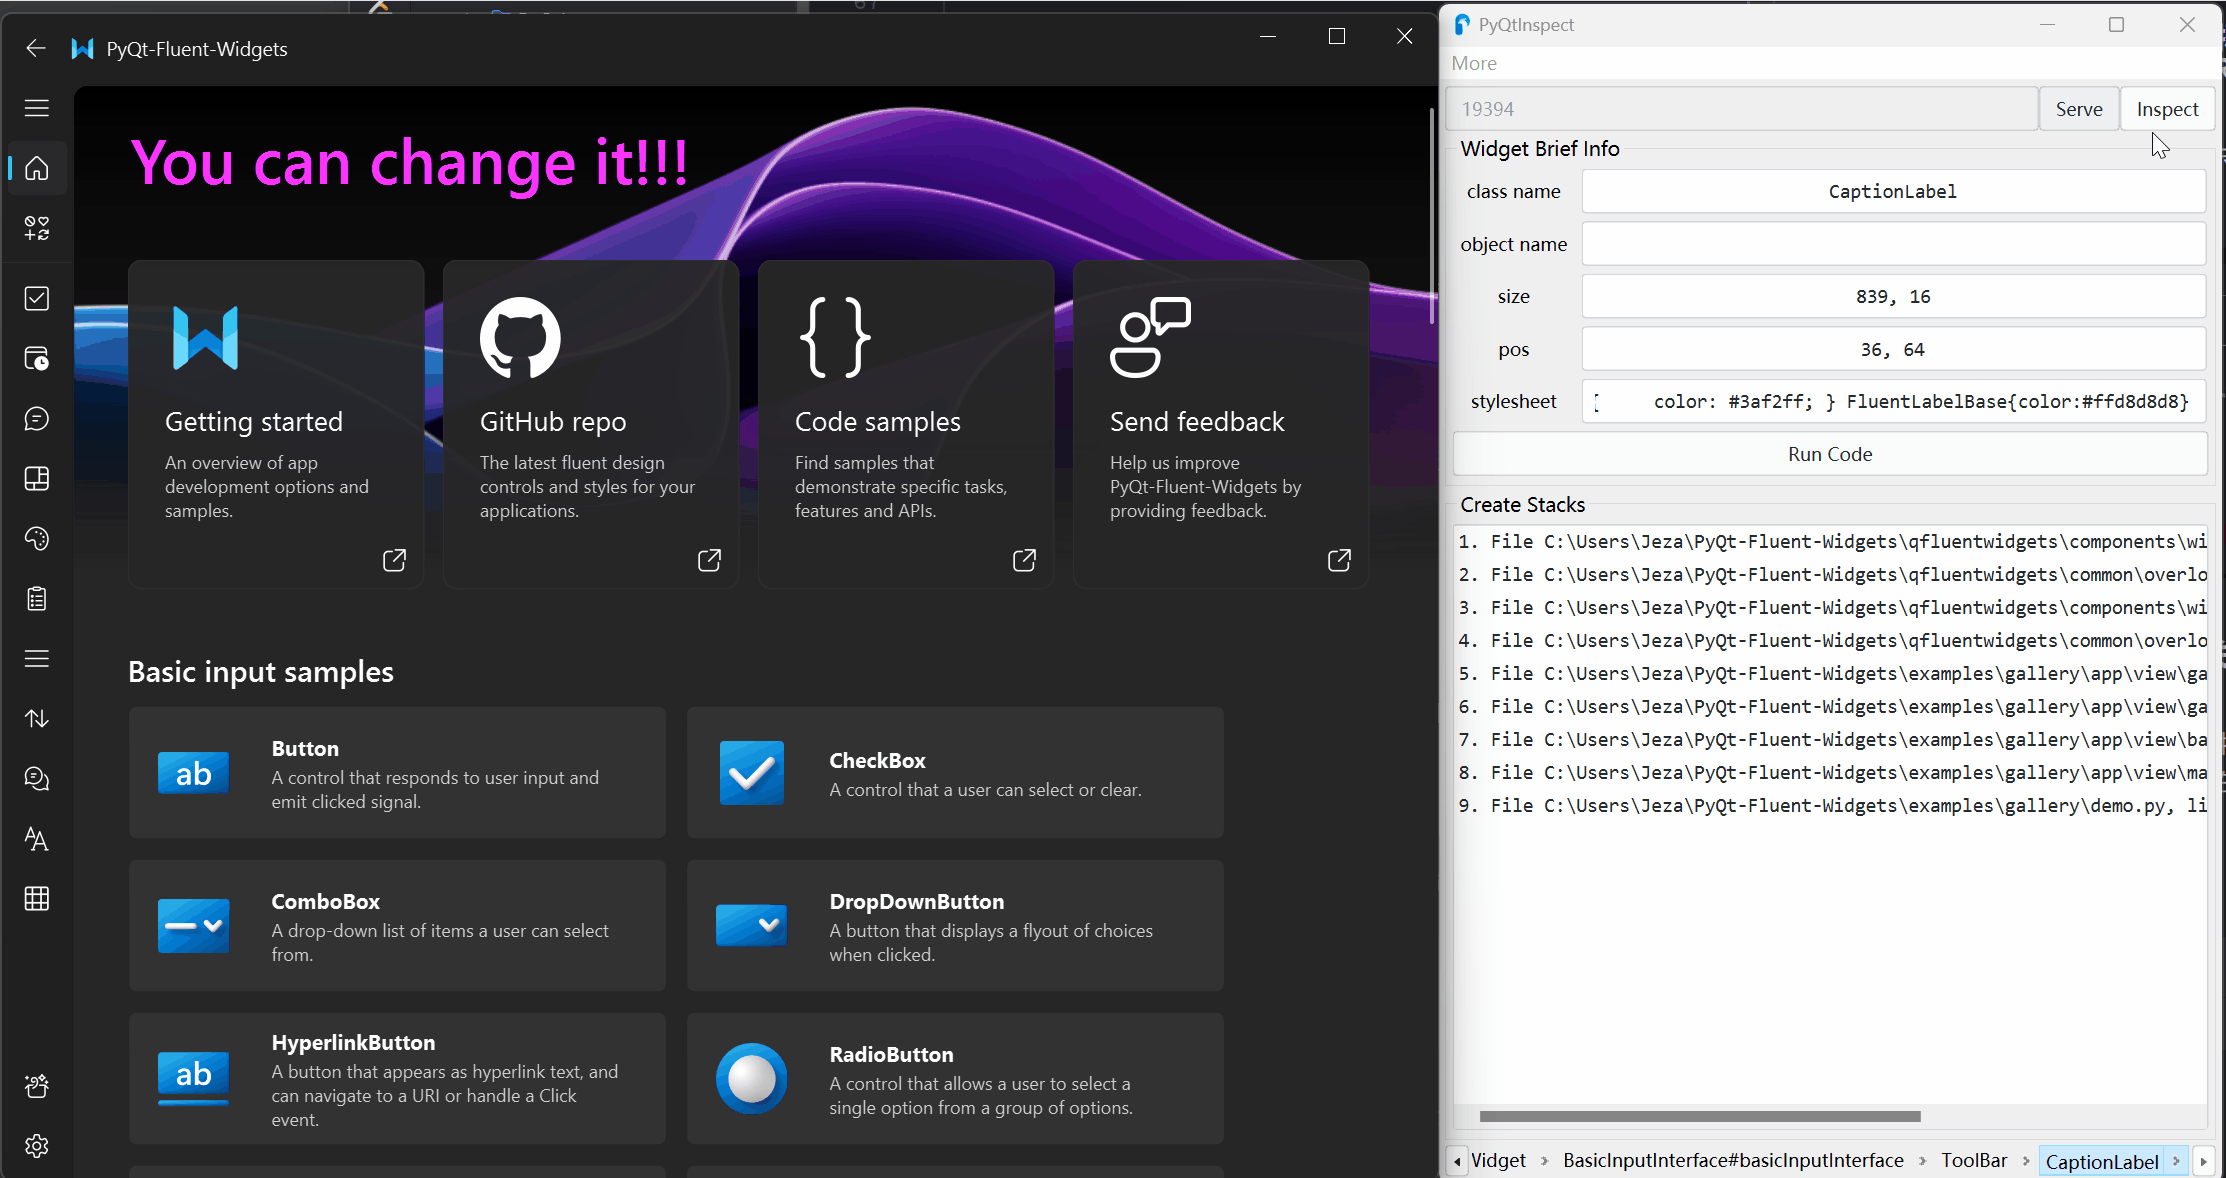Open the ComboBox sample card

tap(397, 926)
